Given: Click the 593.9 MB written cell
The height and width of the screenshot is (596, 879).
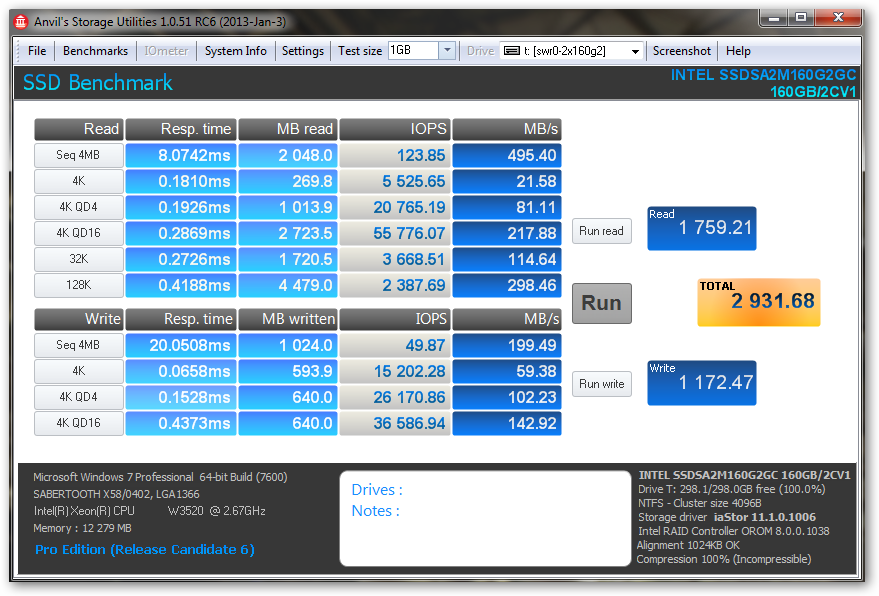Looking at the screenshot, I should 288,371.
